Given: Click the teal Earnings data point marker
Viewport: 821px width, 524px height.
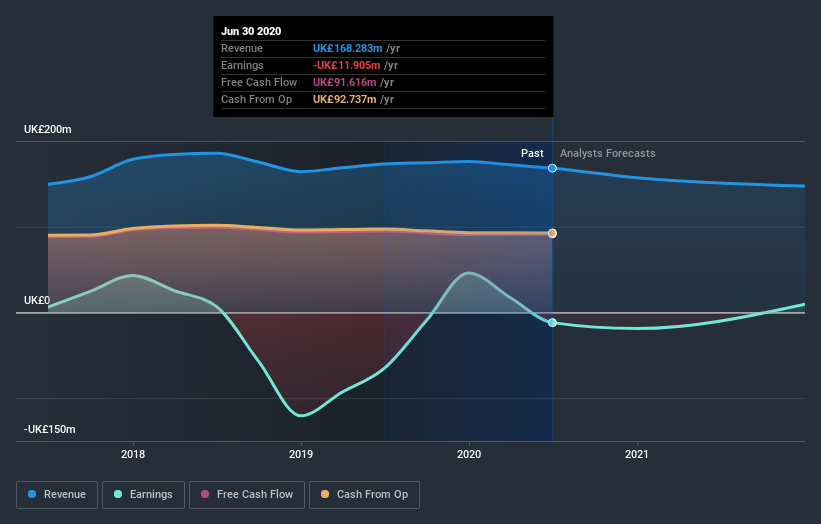Looking at the screenshot, I should pos(552,322).
